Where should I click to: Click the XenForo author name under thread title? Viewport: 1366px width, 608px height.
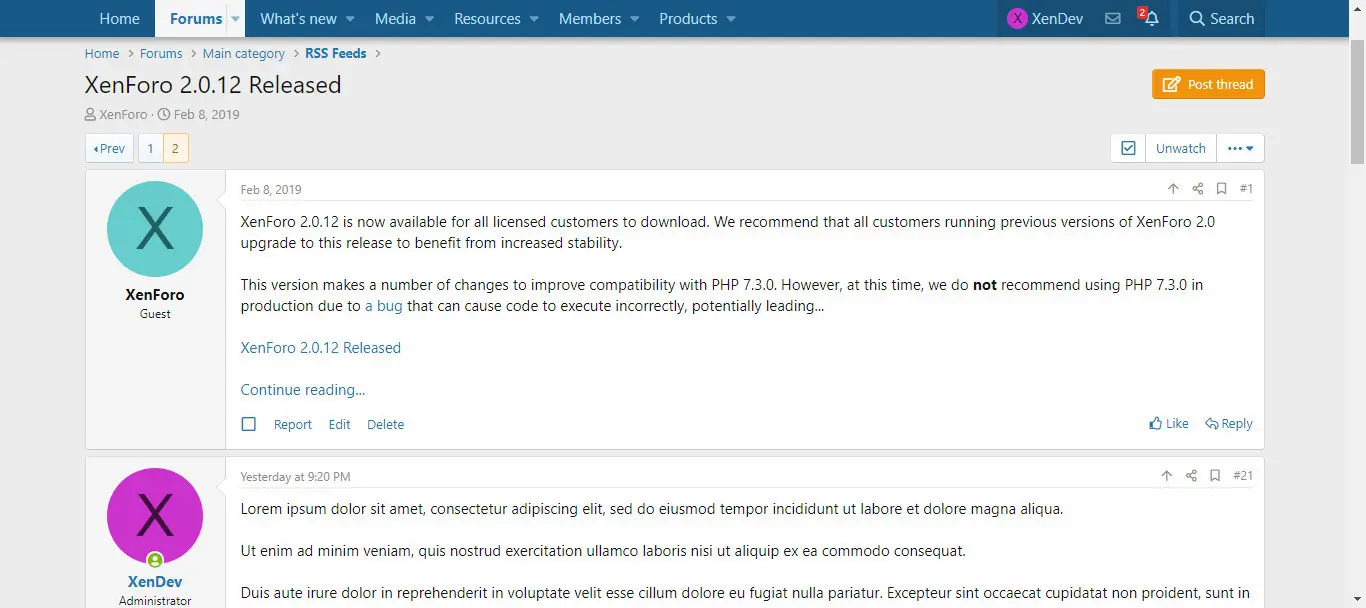click(123, 114)
